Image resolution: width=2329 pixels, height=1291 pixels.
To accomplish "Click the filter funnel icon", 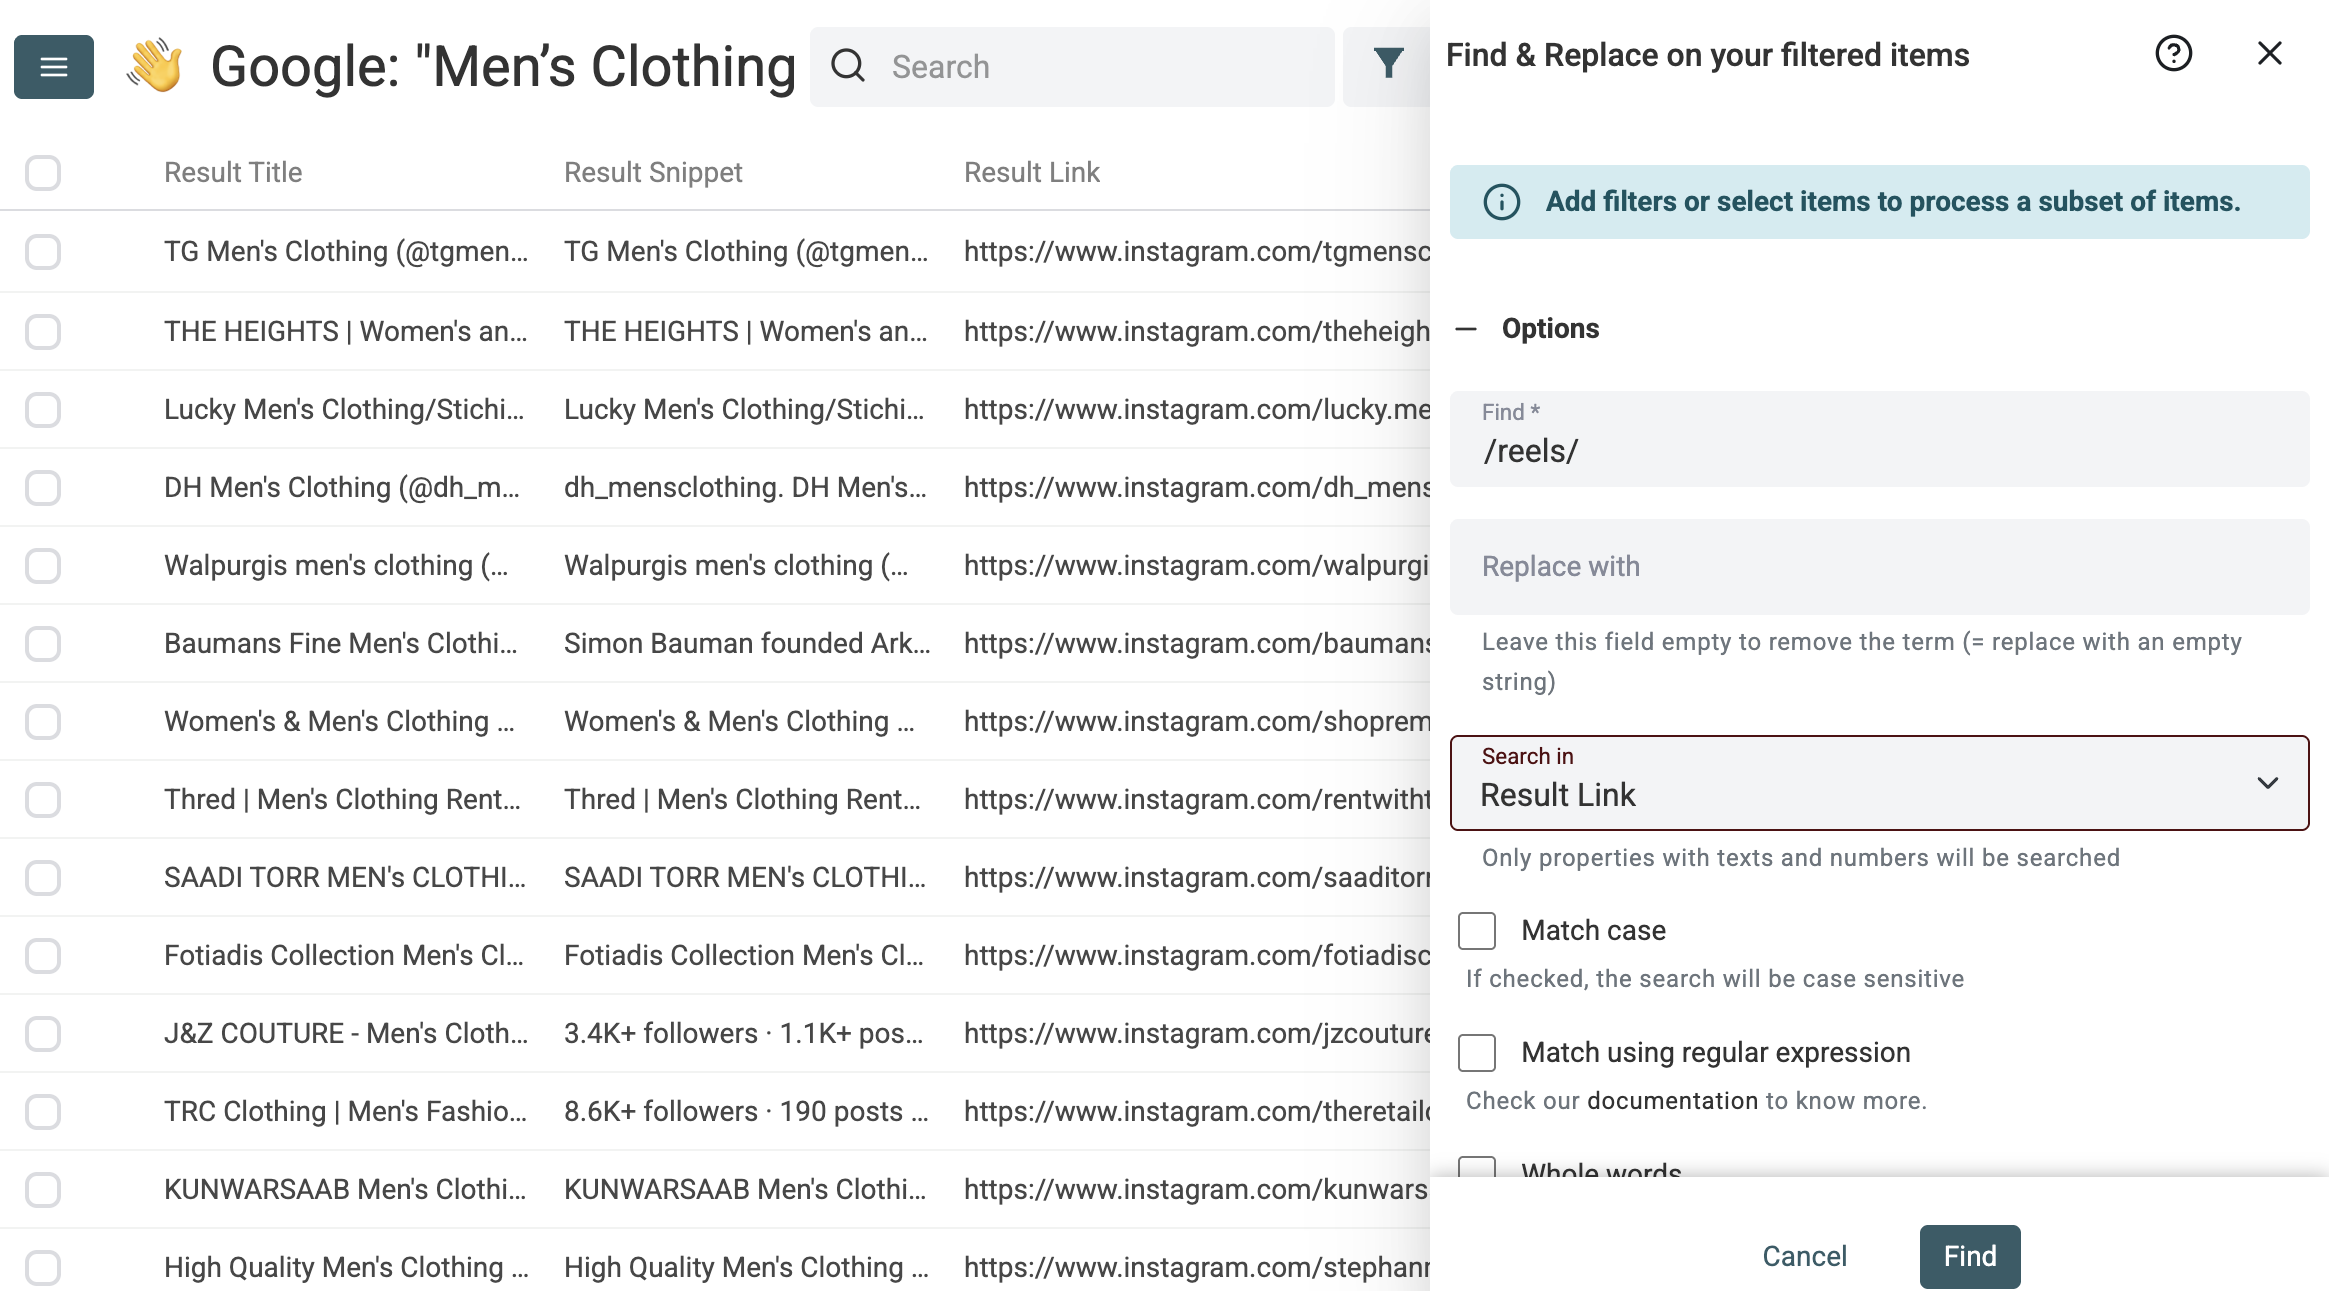I will 1388,65.
